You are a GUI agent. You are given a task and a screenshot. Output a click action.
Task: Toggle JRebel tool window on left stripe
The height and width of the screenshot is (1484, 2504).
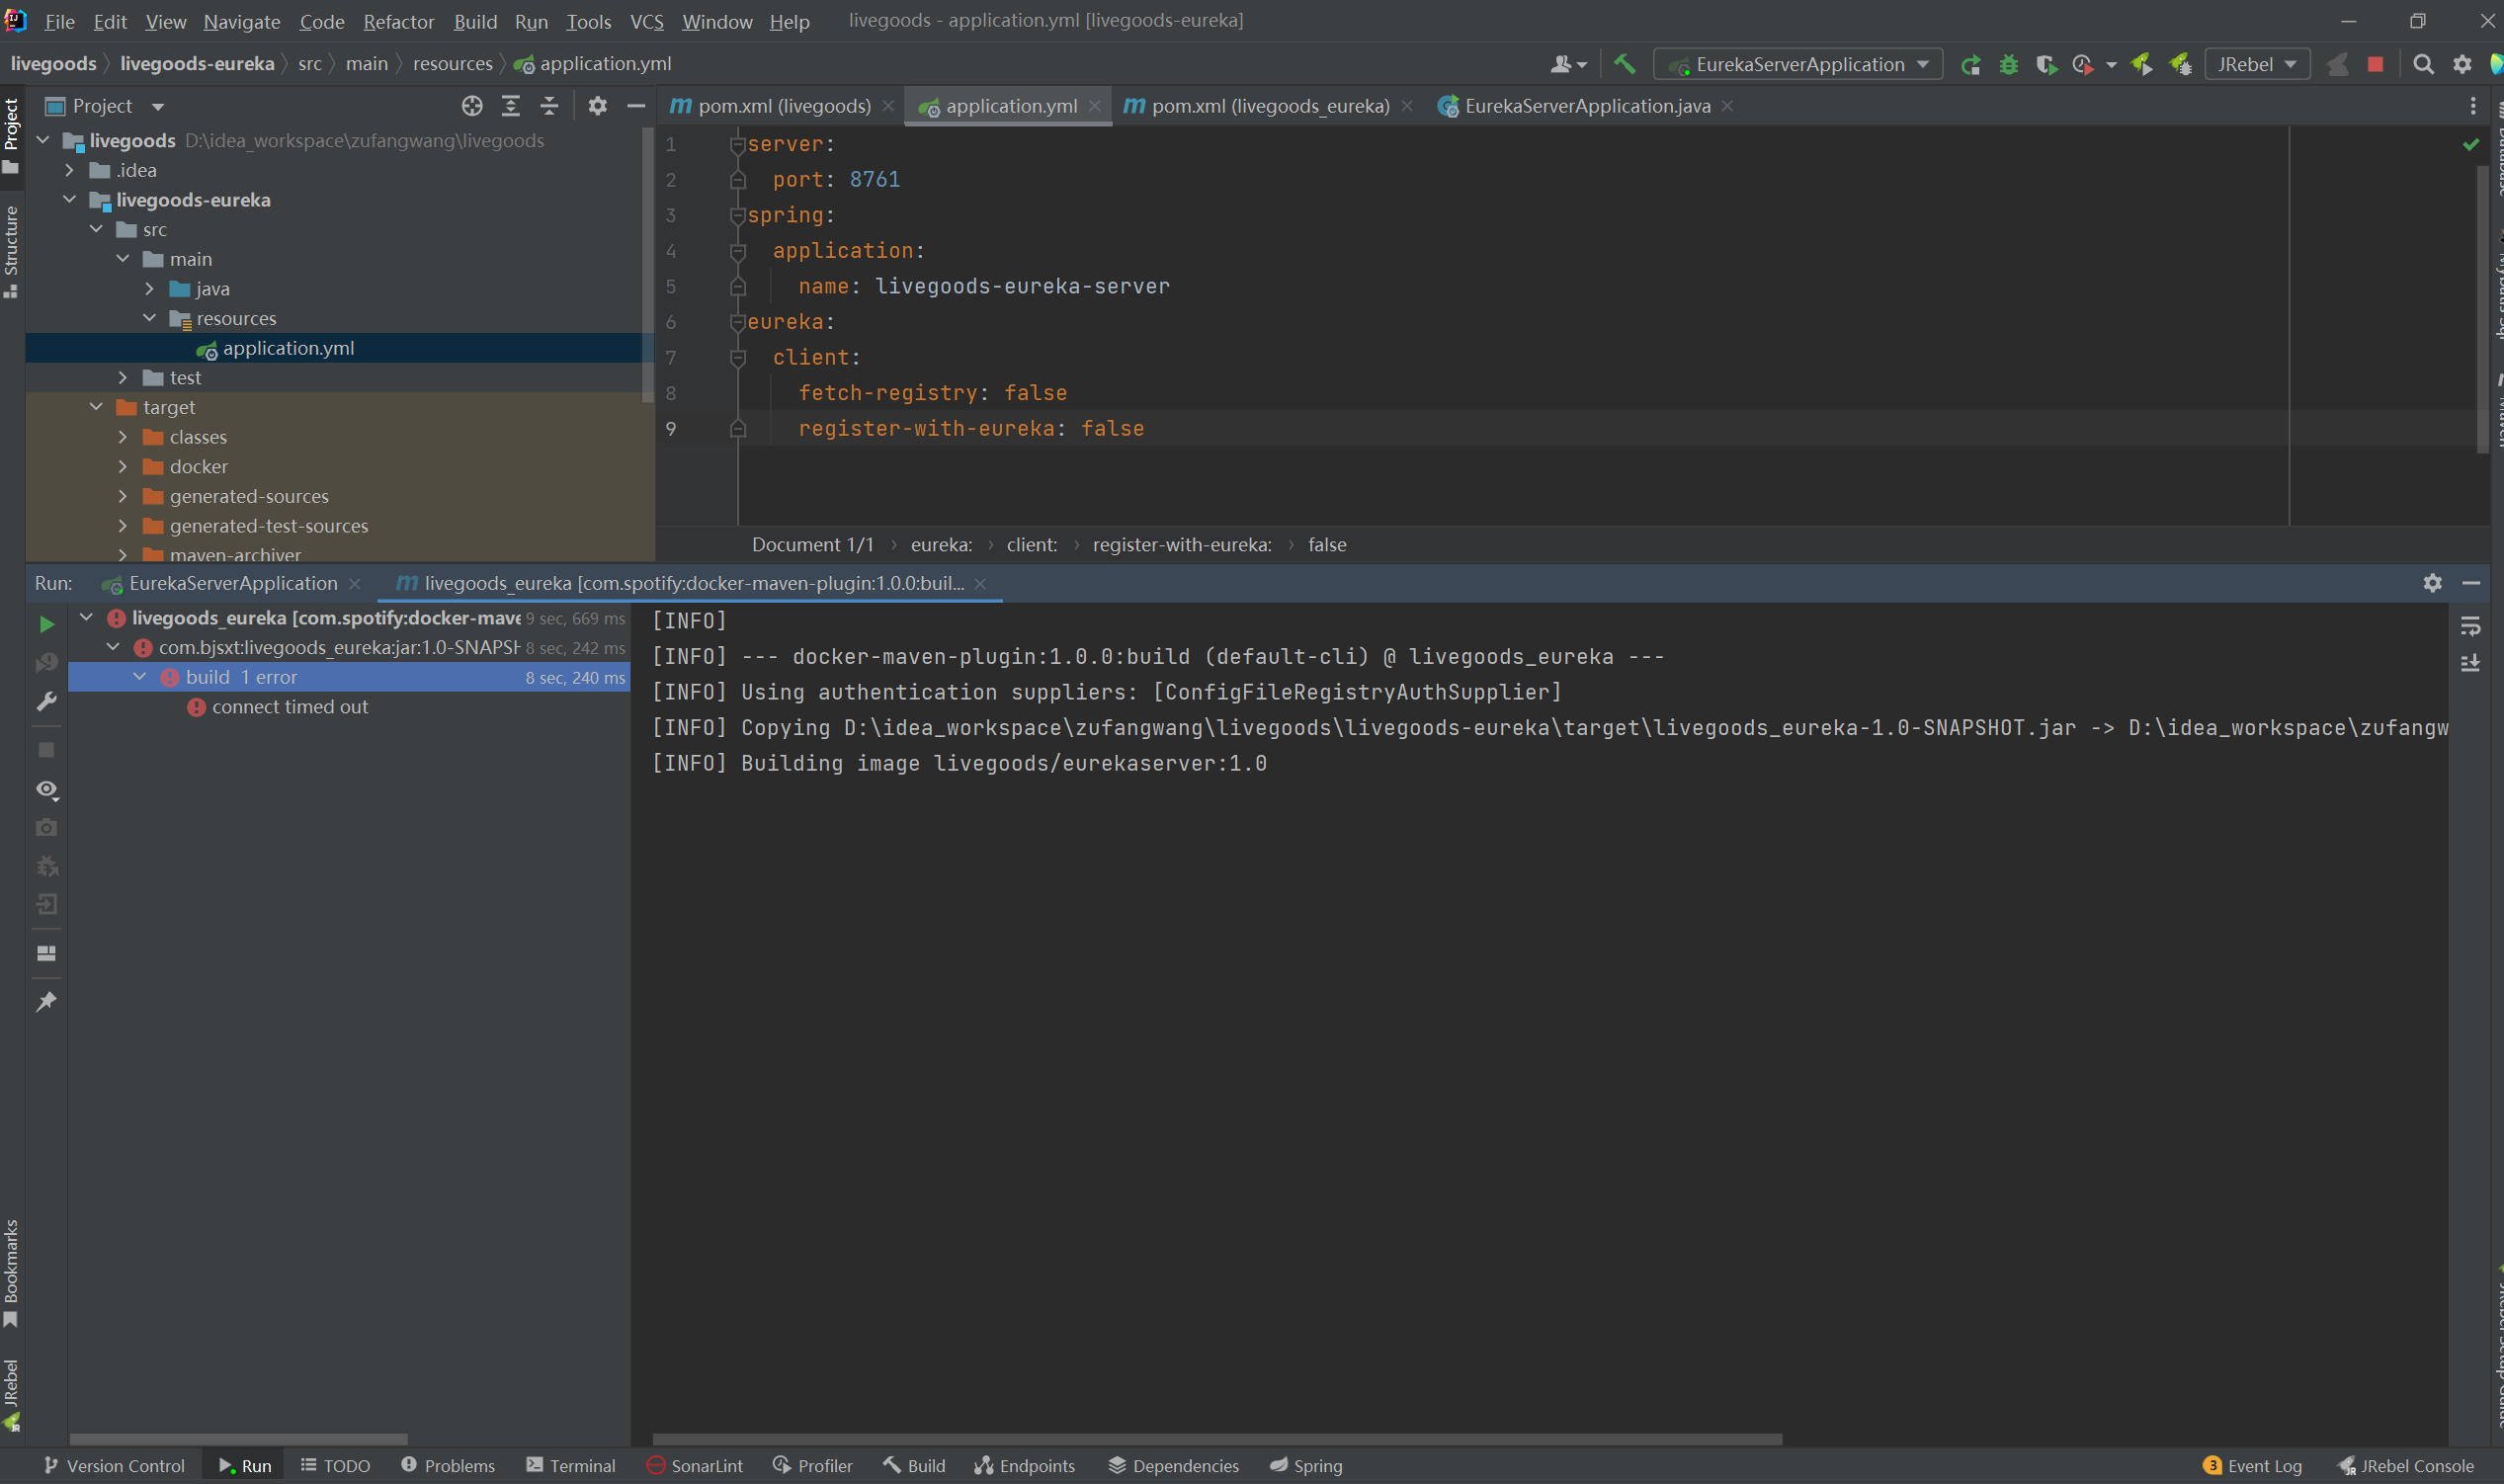[x=11, y=1395]
